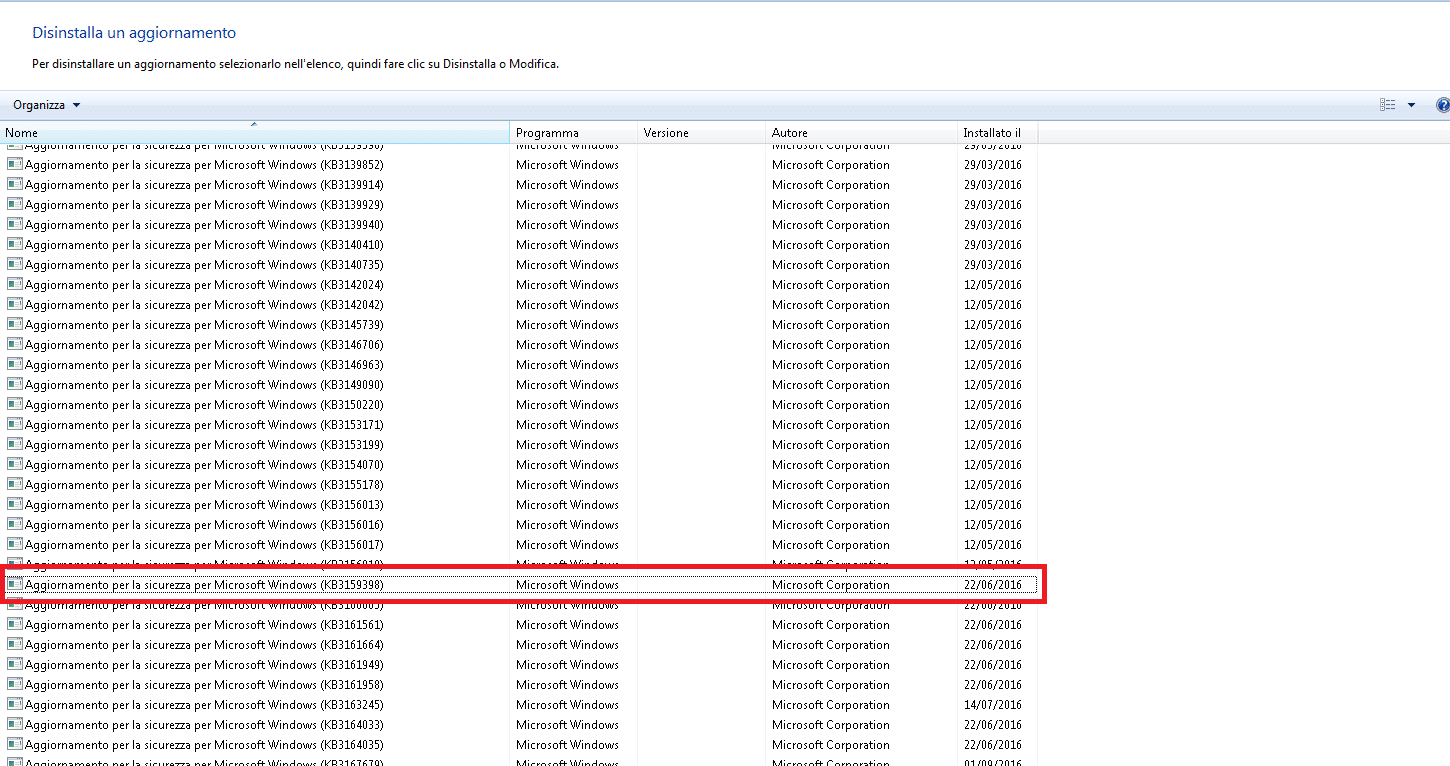Sort by Autore column header
Screen dimensions: 1450x766
point(862,133)
